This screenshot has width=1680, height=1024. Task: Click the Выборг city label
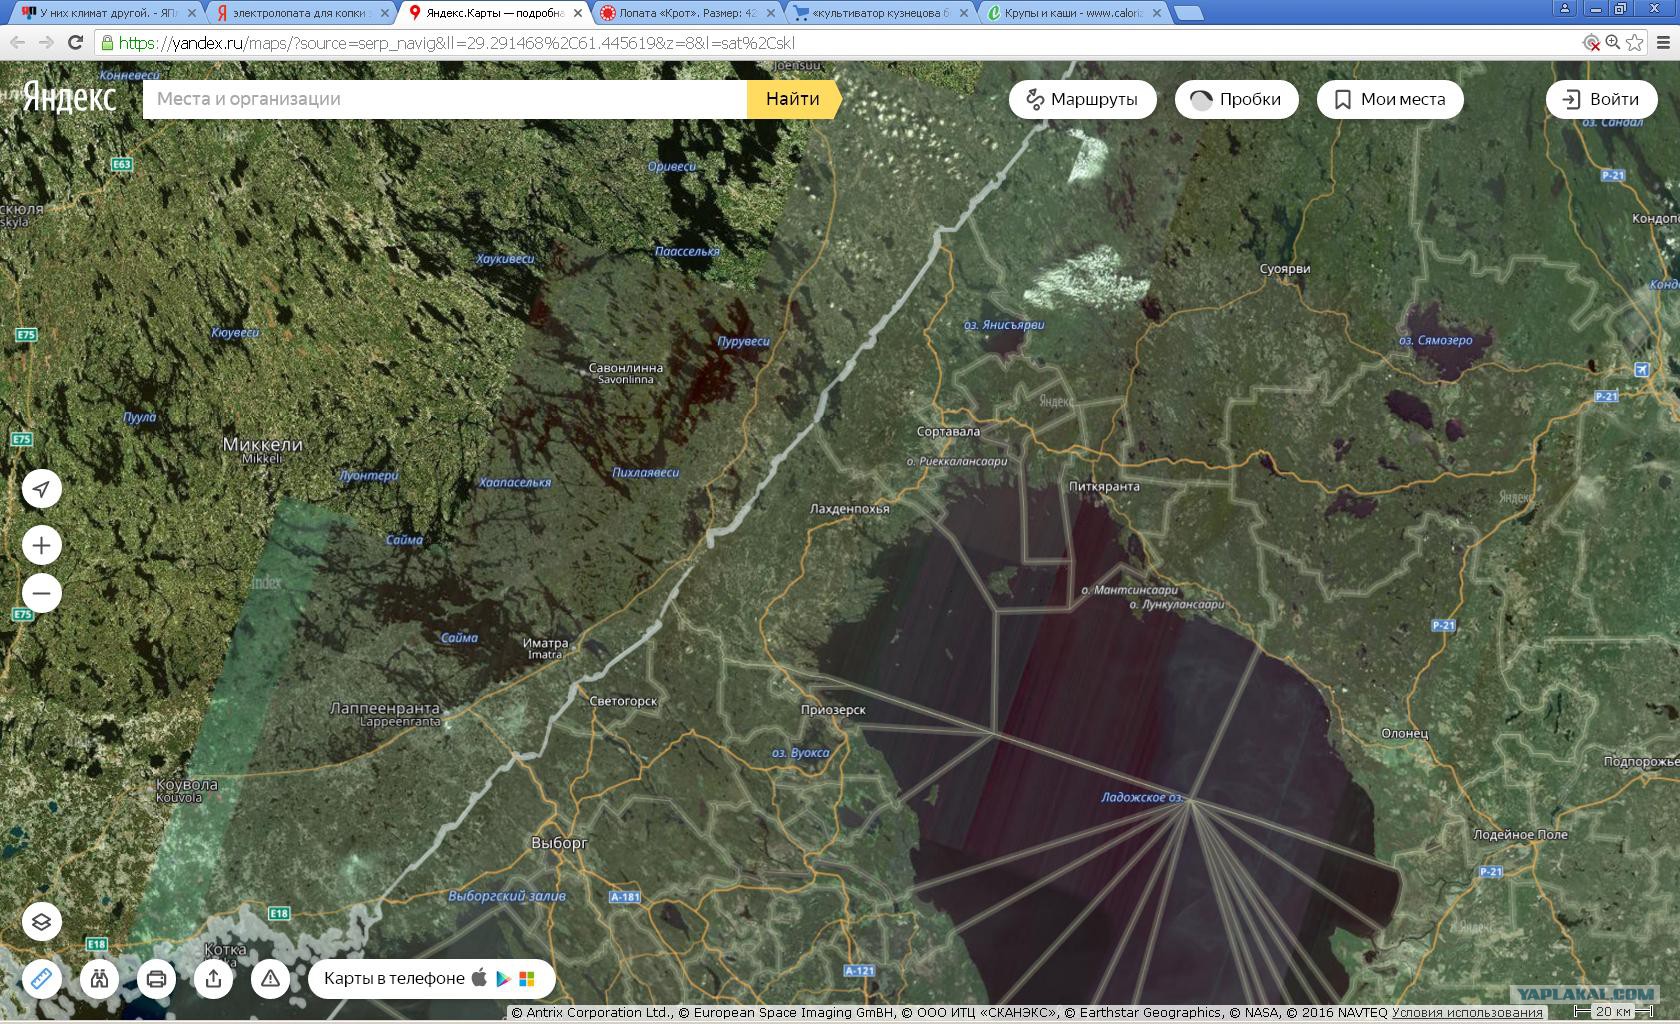pyautogui.click(x=559, y=843)
